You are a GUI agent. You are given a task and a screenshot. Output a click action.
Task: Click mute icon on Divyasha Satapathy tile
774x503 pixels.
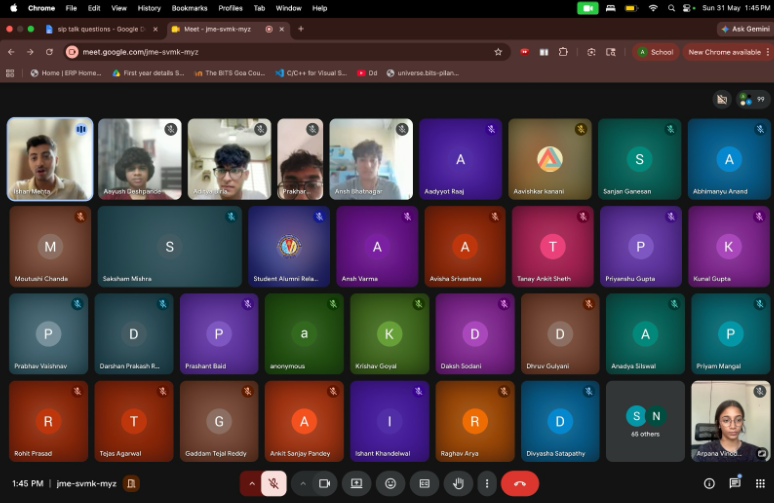[x=588, y=391]
